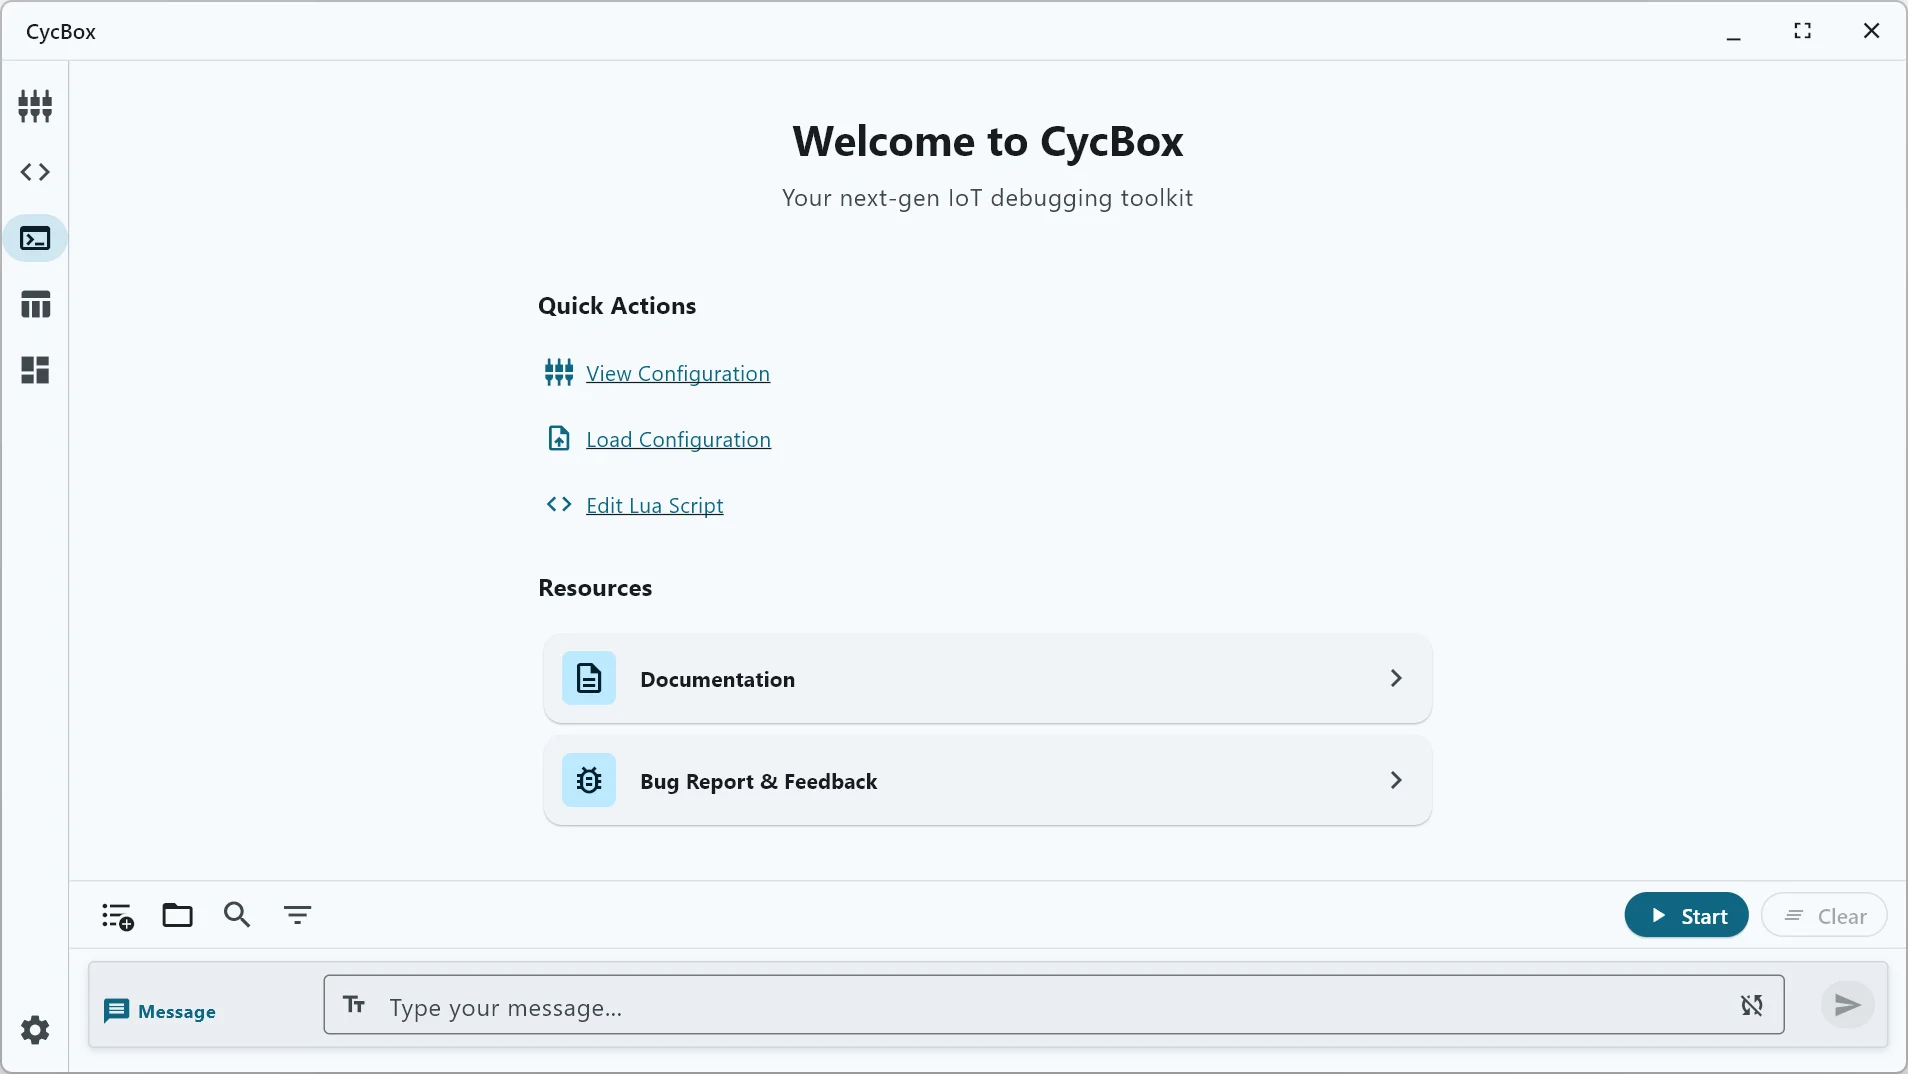The image size is (1908, 1074).
Task: Click the send arrow button
Action: tap(1848, 1005)
